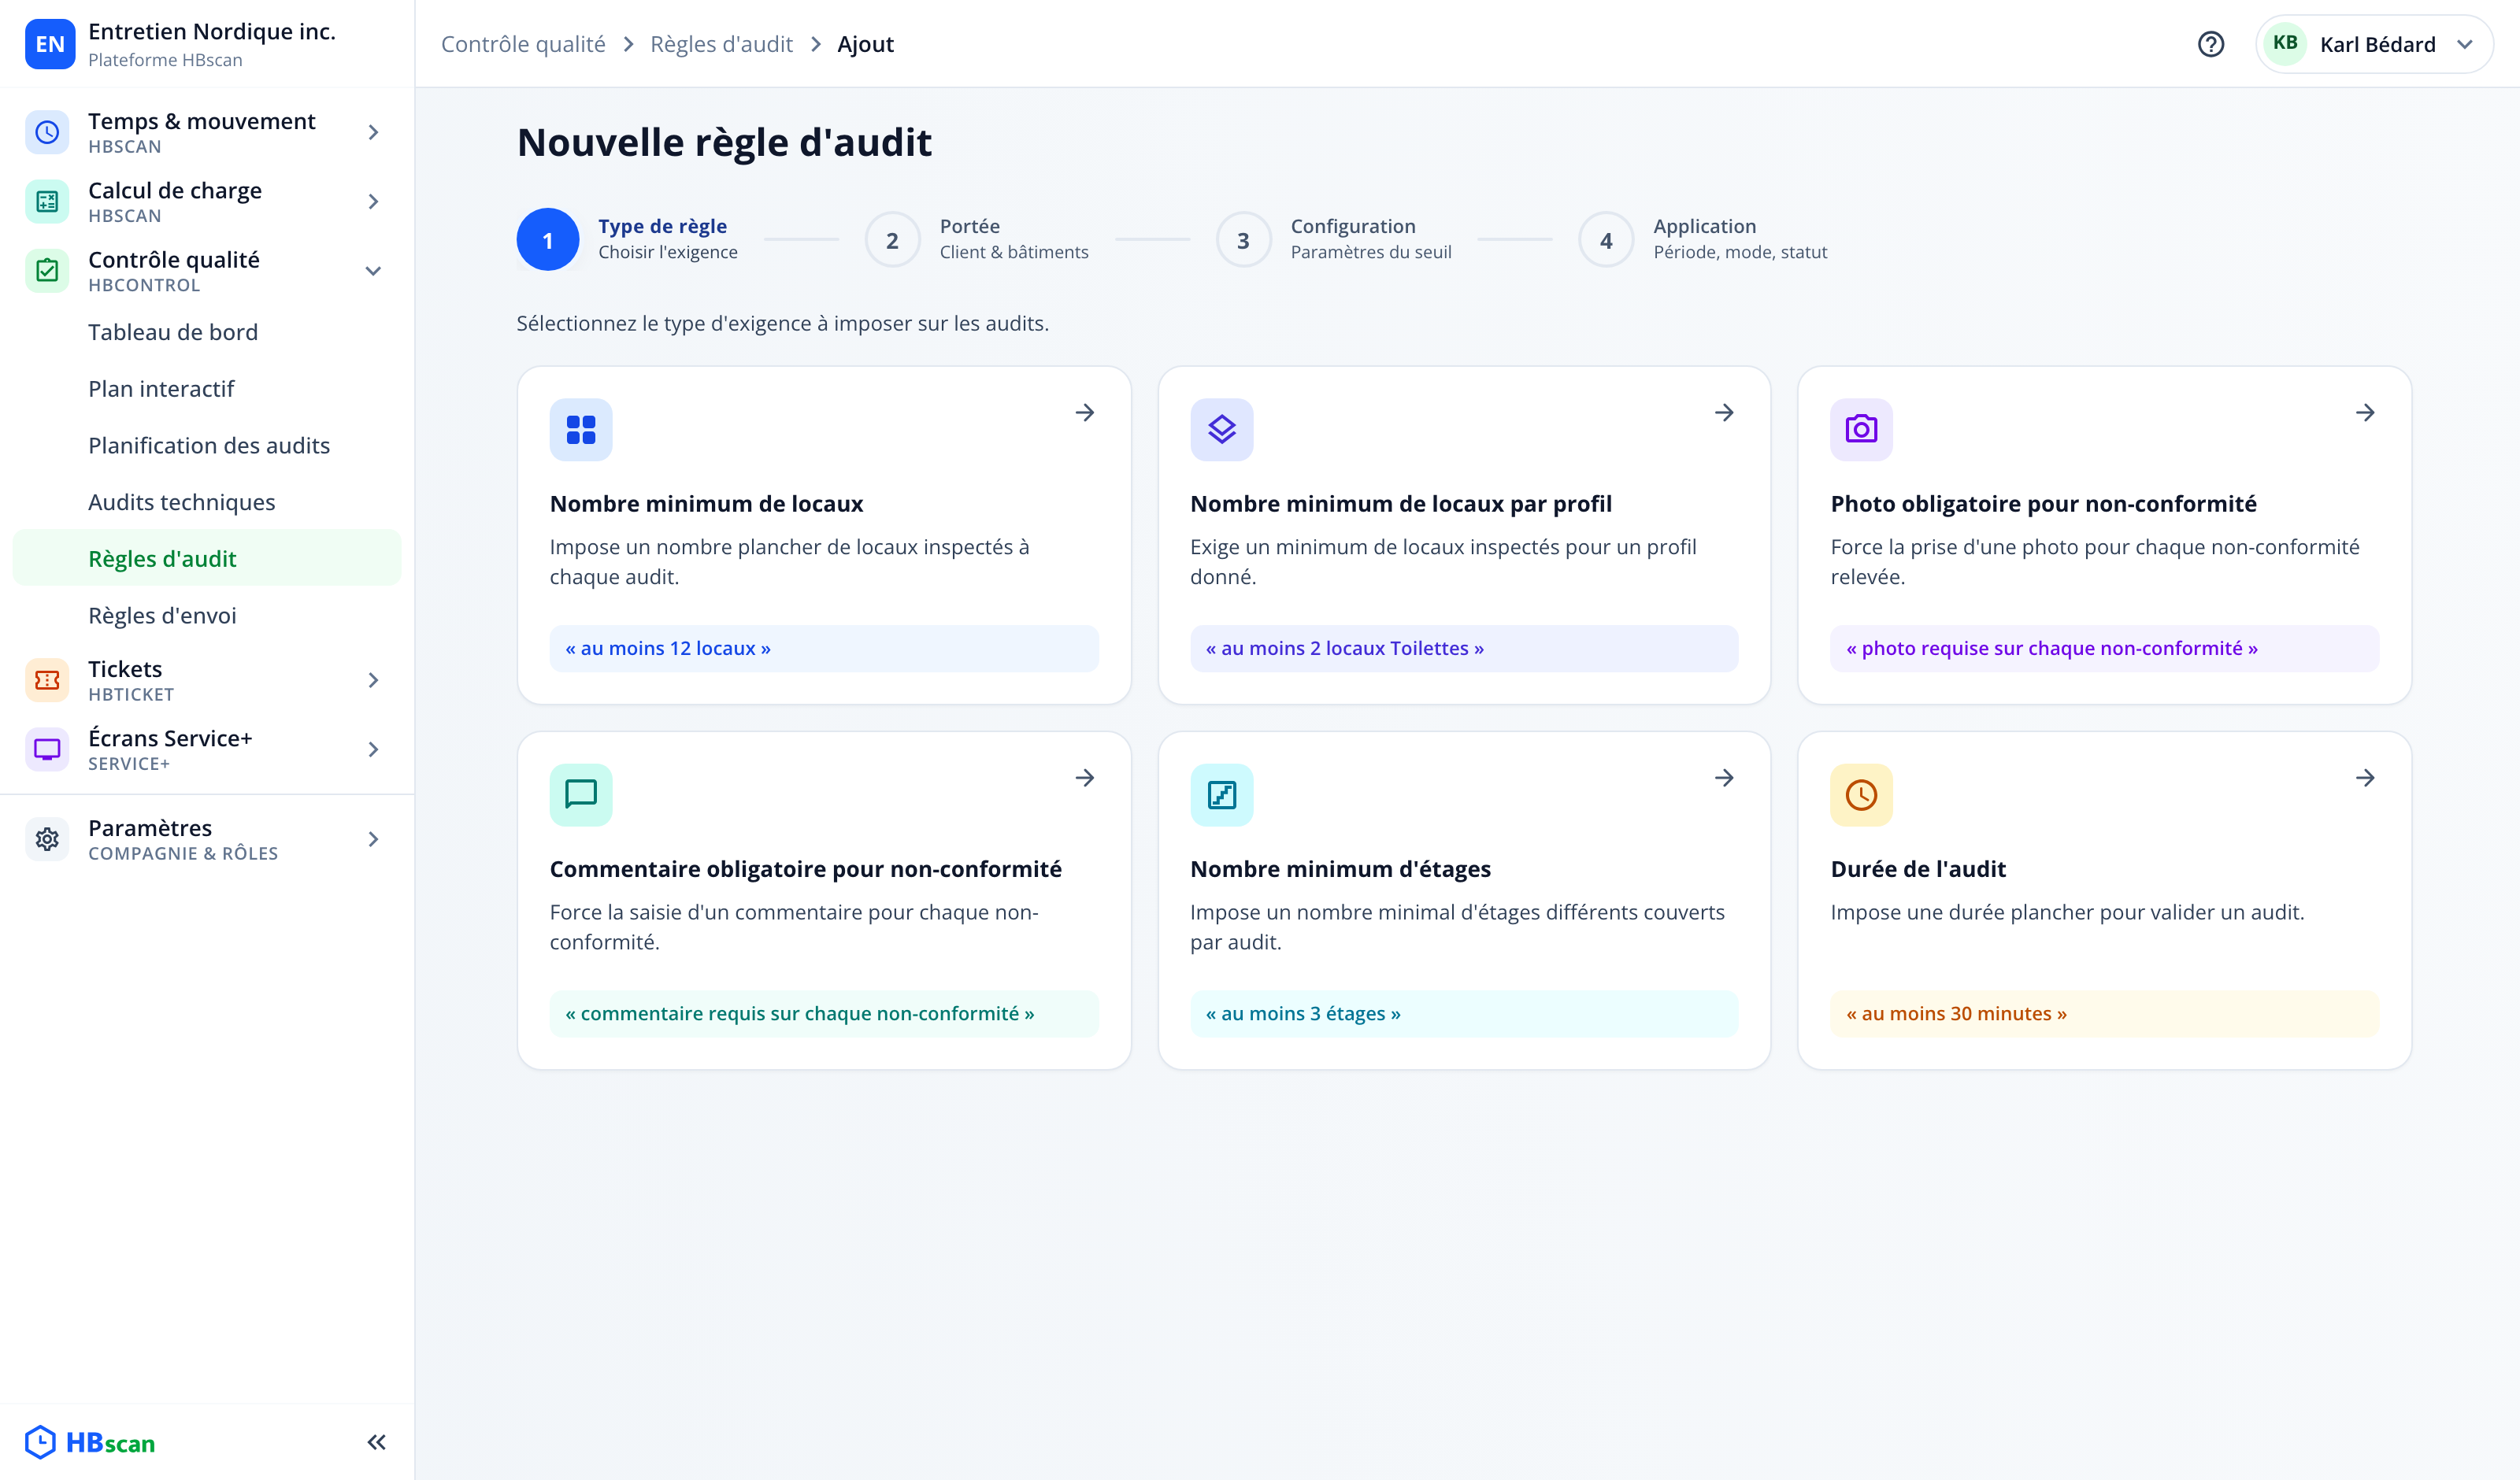
Task: Click clock icon for Durée de l'audit
Action: [x=1861, y=795]
